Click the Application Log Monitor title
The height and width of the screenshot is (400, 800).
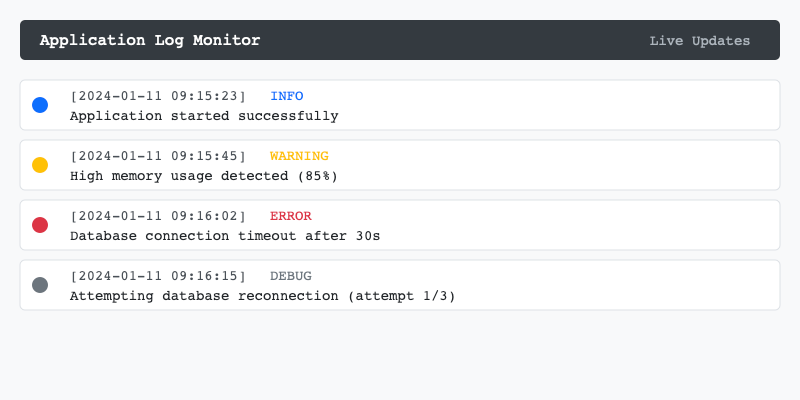(150, 41)
